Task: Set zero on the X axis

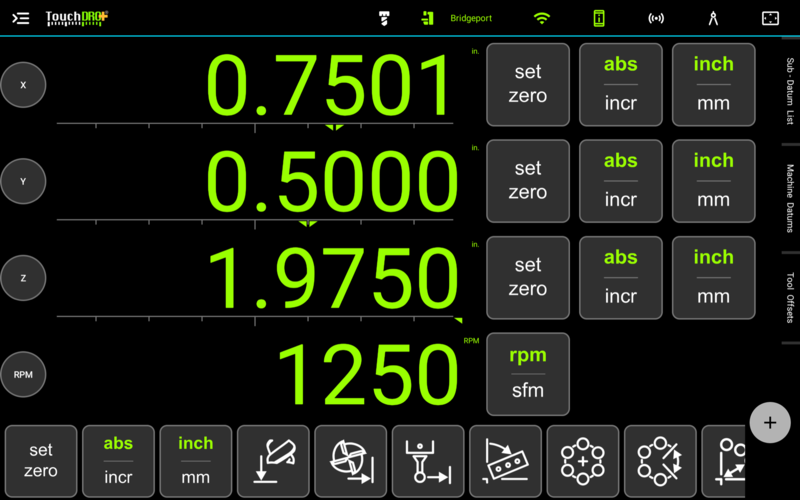Action: [528, 85]
